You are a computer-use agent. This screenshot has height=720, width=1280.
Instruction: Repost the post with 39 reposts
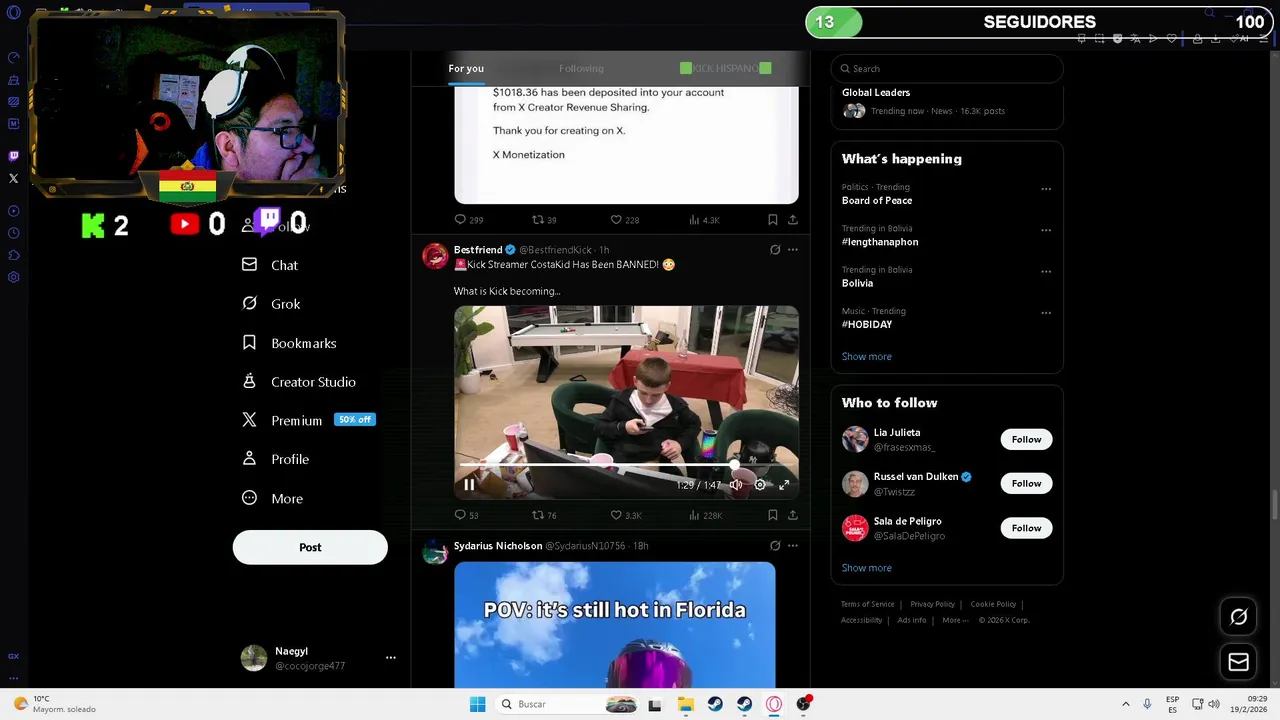tap(544, 220)
